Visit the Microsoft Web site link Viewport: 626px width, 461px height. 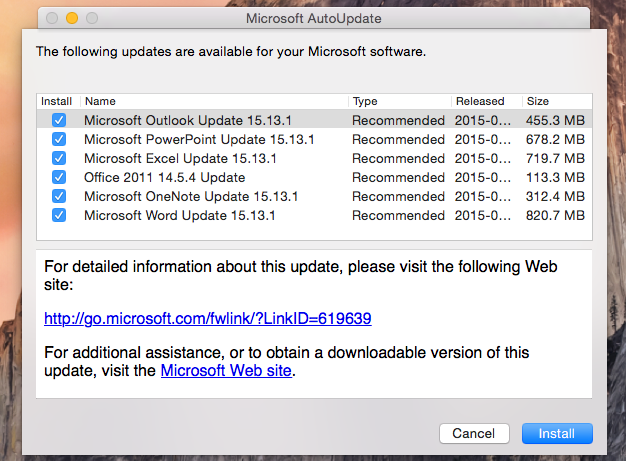click(x=226, y=371)
